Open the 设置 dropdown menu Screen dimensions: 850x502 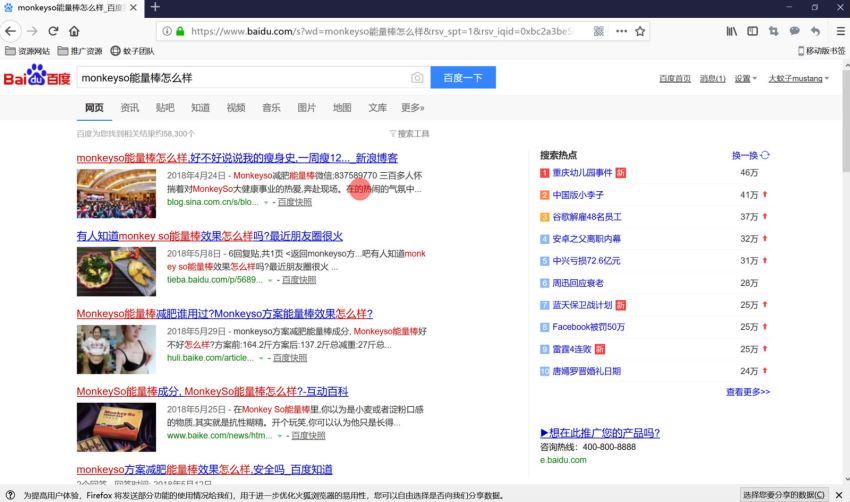[x=745, y=79]
